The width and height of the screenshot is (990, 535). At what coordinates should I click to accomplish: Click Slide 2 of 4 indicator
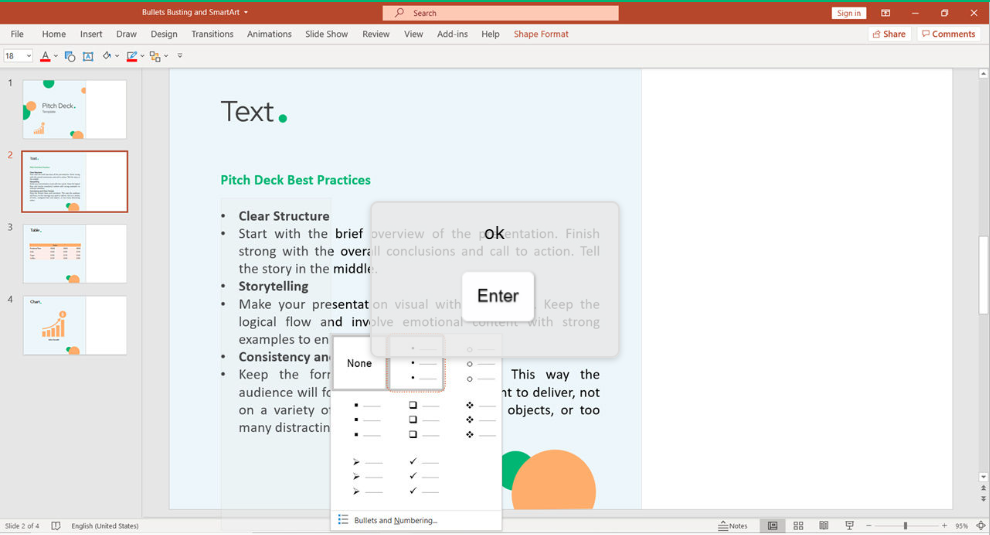pos(22,526)
